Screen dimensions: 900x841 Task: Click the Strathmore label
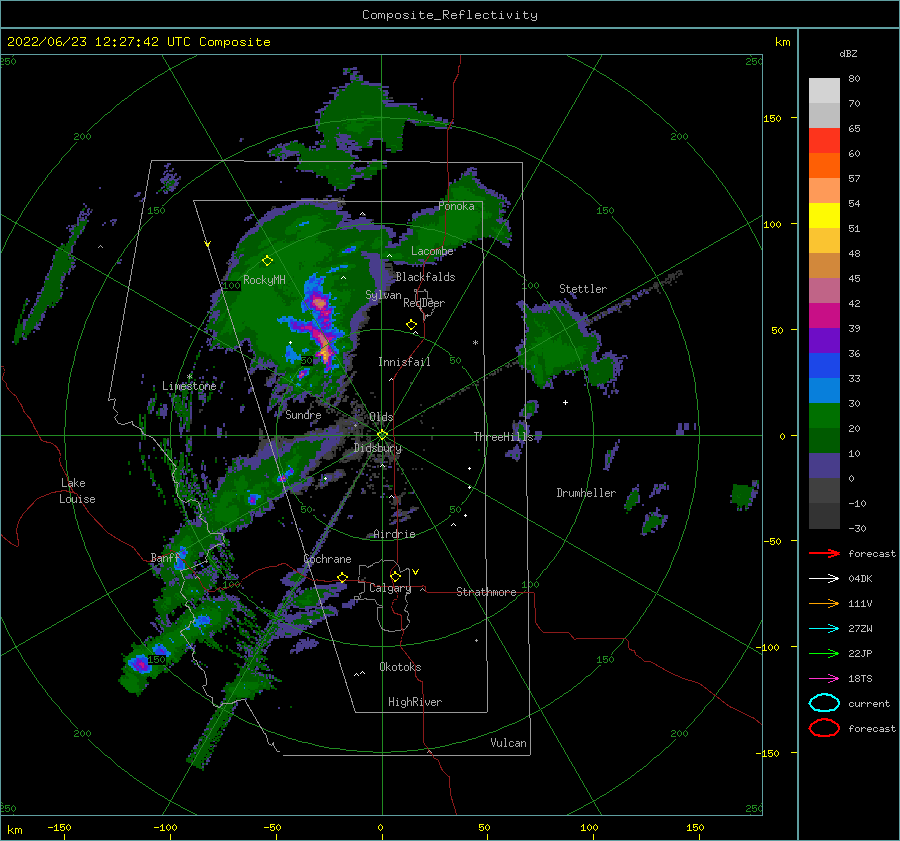coord(486,592)
